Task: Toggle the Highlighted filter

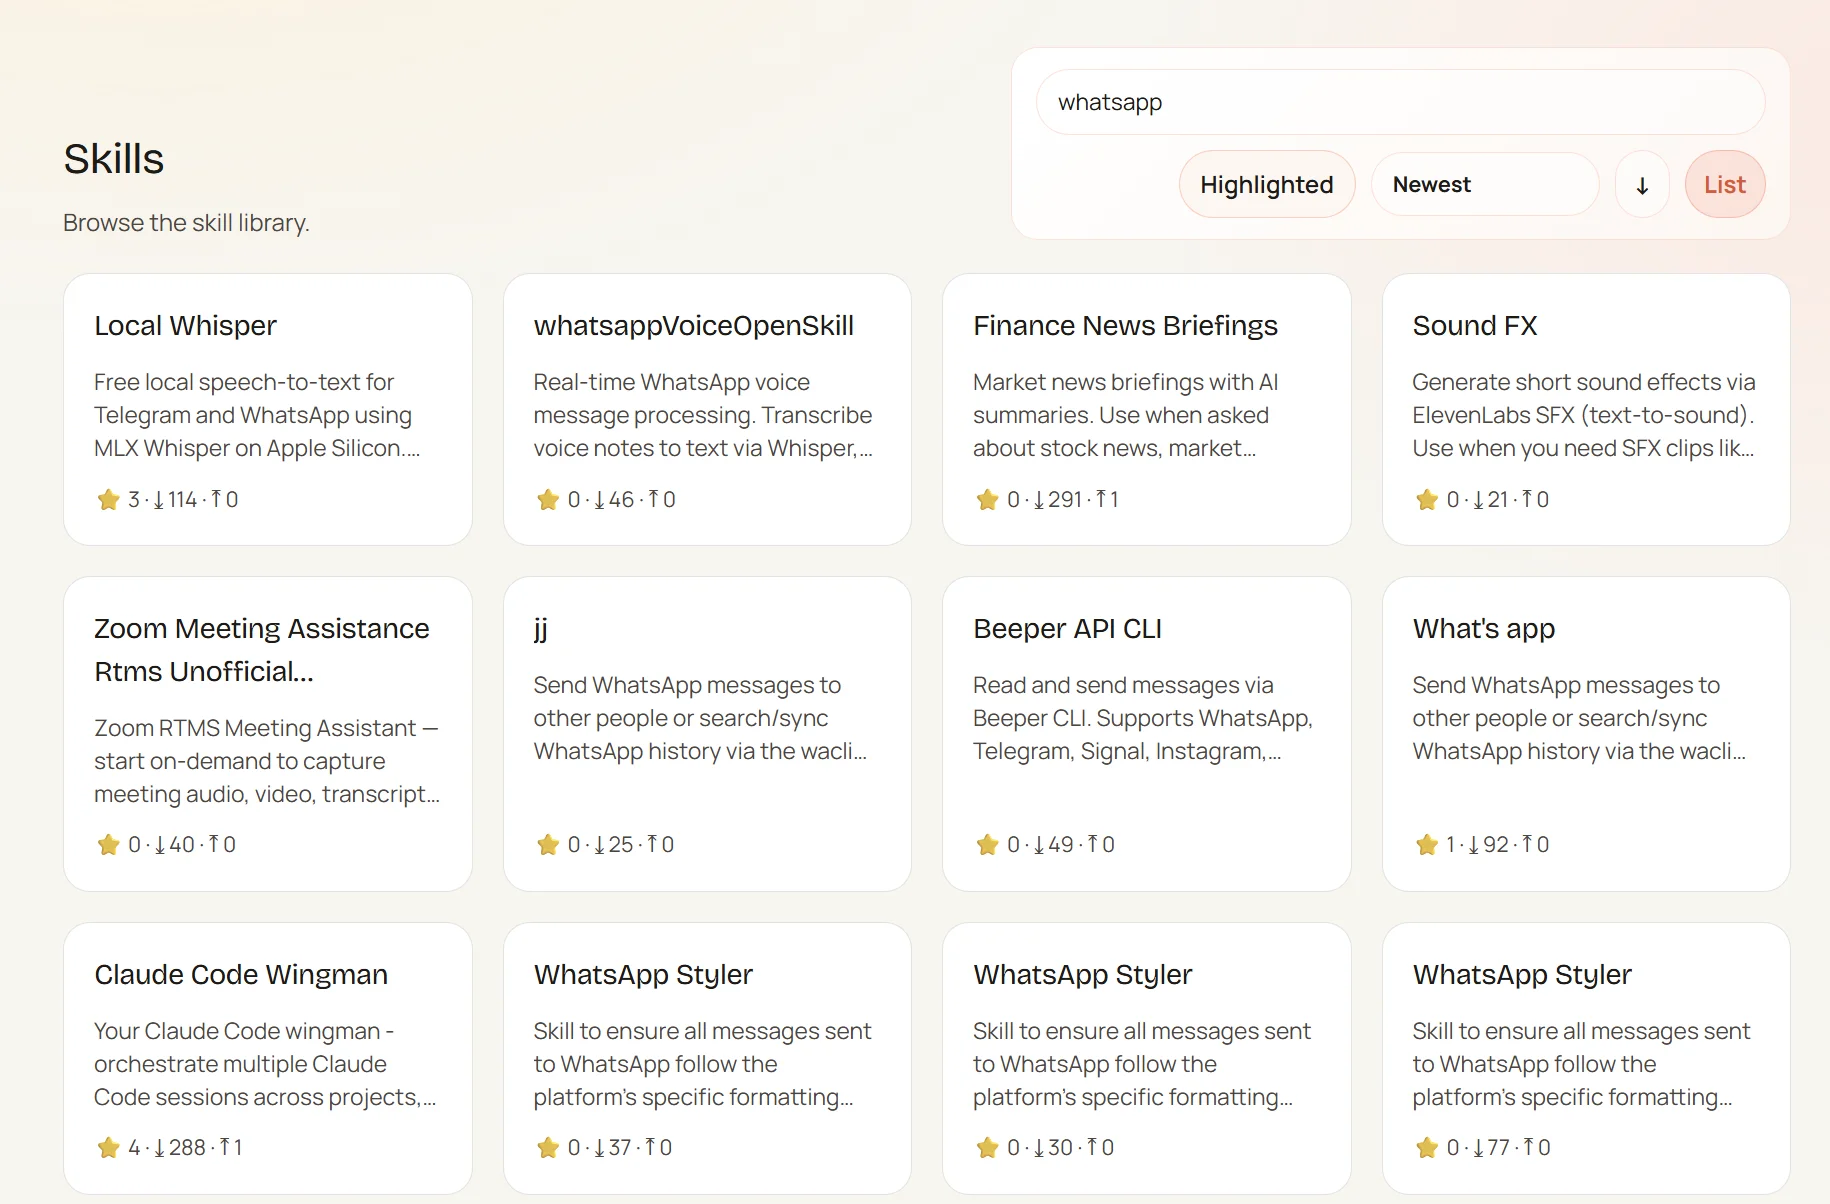Action: point(1267,184)
